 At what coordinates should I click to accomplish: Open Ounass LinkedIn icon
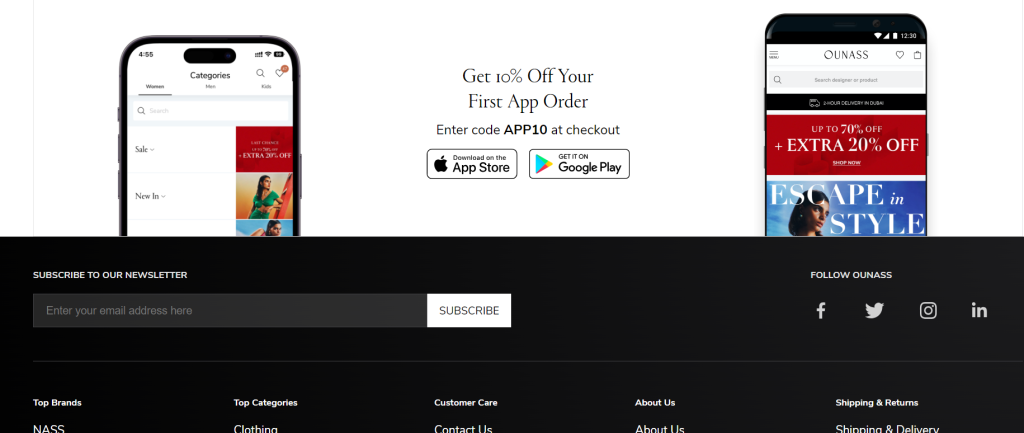coord(979,310)
